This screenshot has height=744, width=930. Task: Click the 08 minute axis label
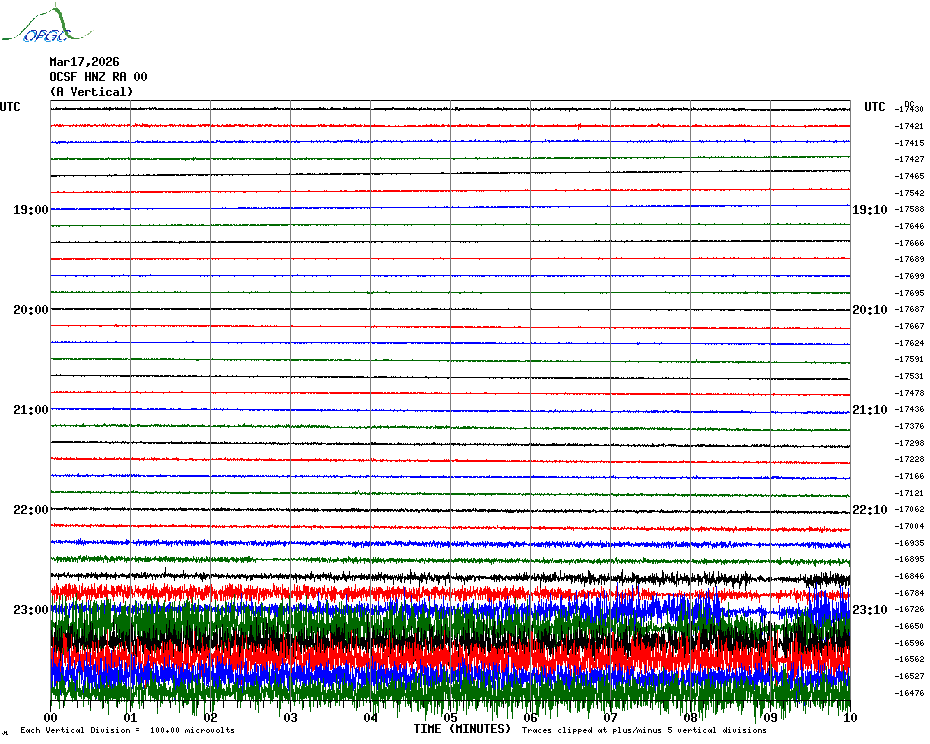pyautogui.click(x=690, y=717)
